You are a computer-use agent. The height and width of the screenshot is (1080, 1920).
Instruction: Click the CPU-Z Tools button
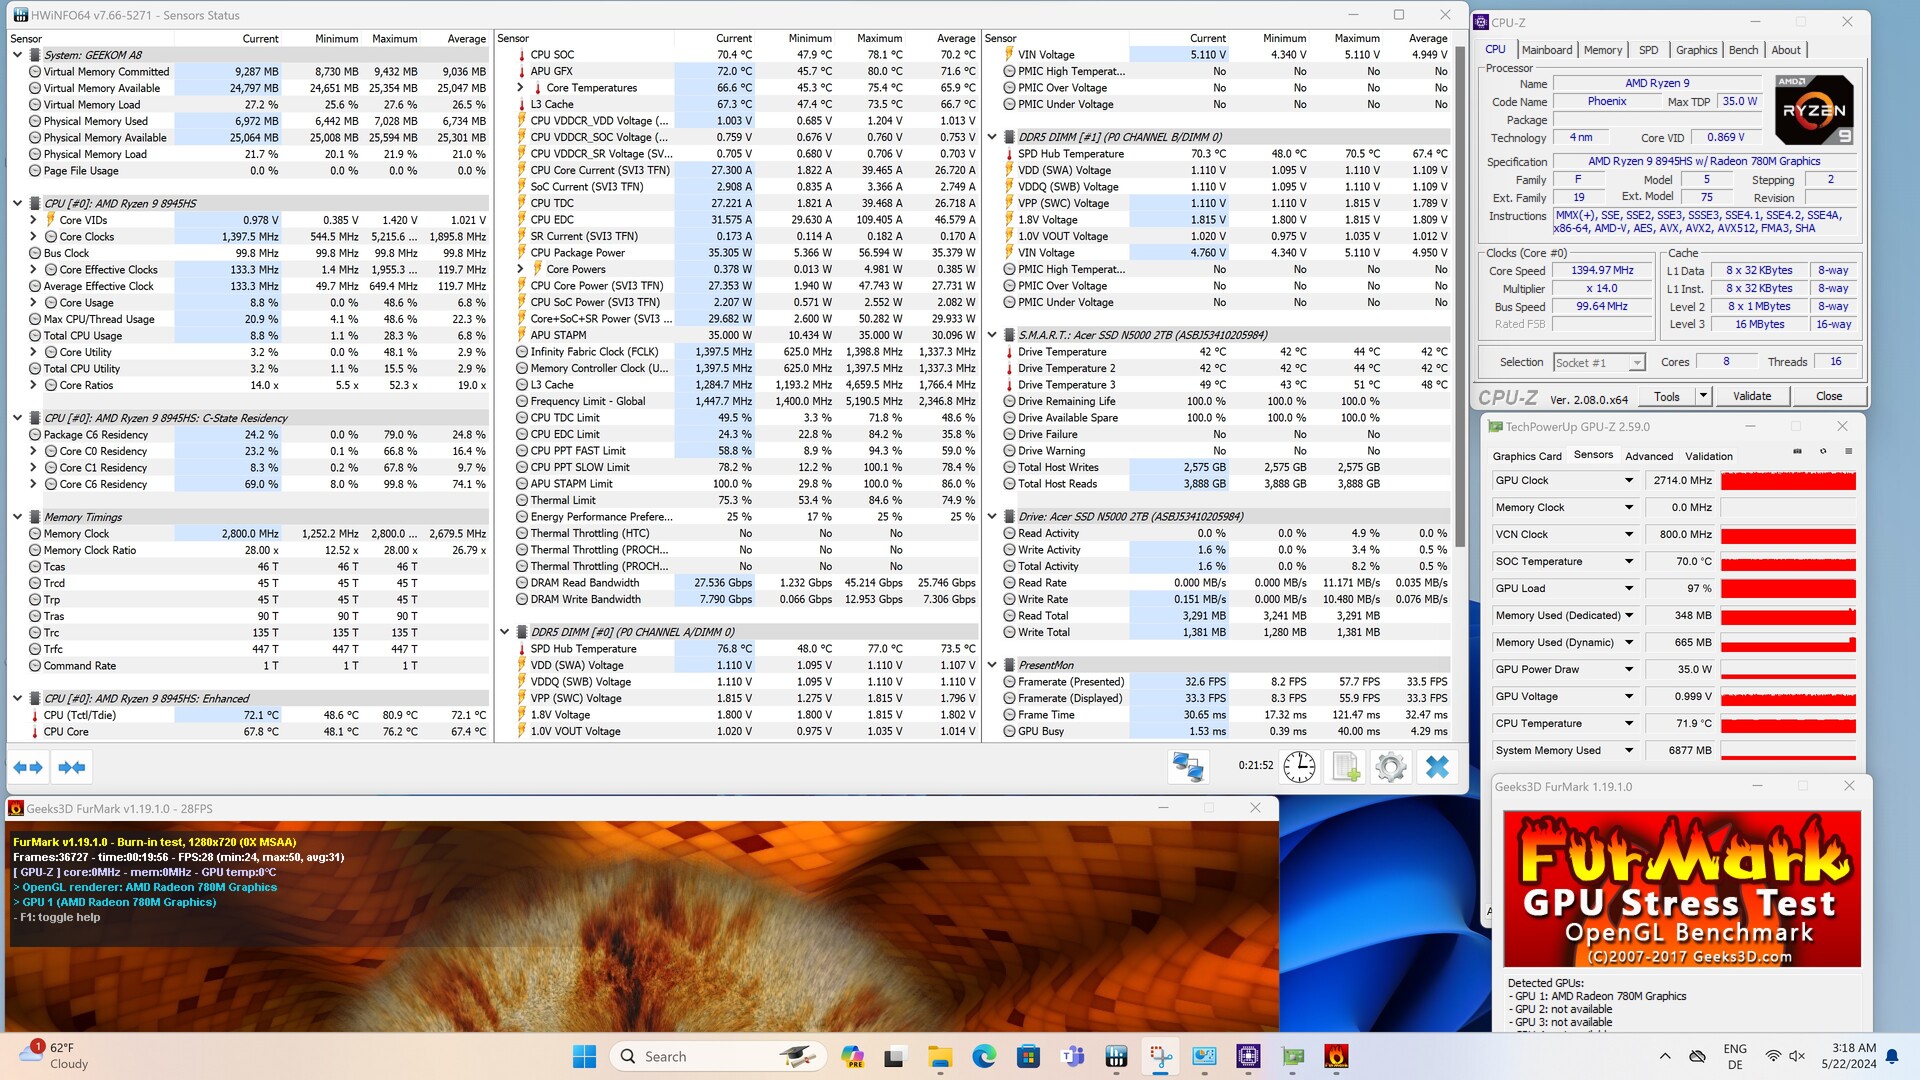point(1666,396)
